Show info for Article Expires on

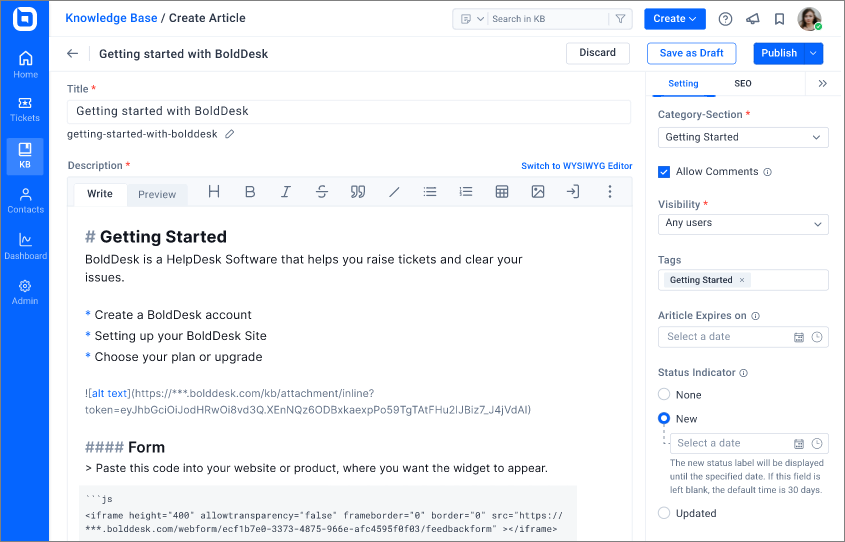pos(756,316)
